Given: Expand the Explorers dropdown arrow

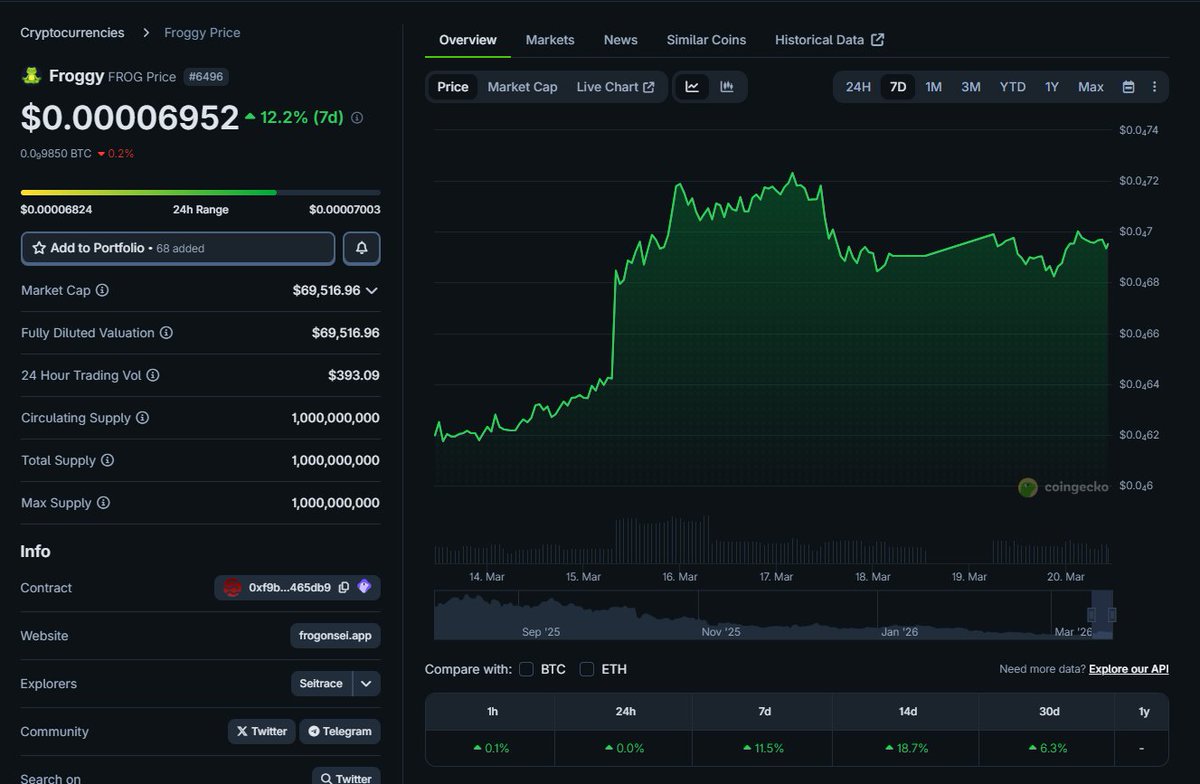Looking at the screenshot, I should [366, 684].
